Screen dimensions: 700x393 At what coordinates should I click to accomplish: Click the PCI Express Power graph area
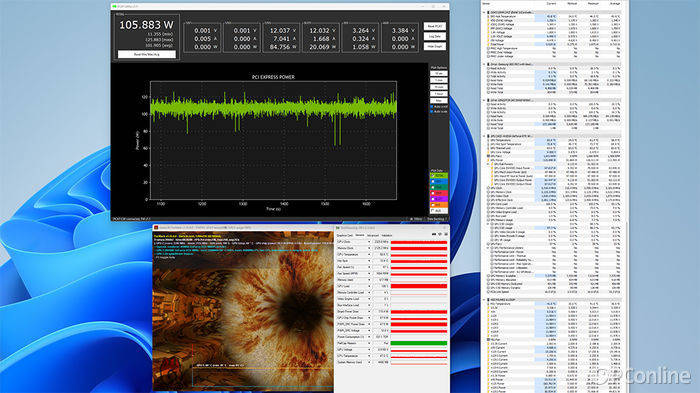pyautogui.click(x=273, y=140)
